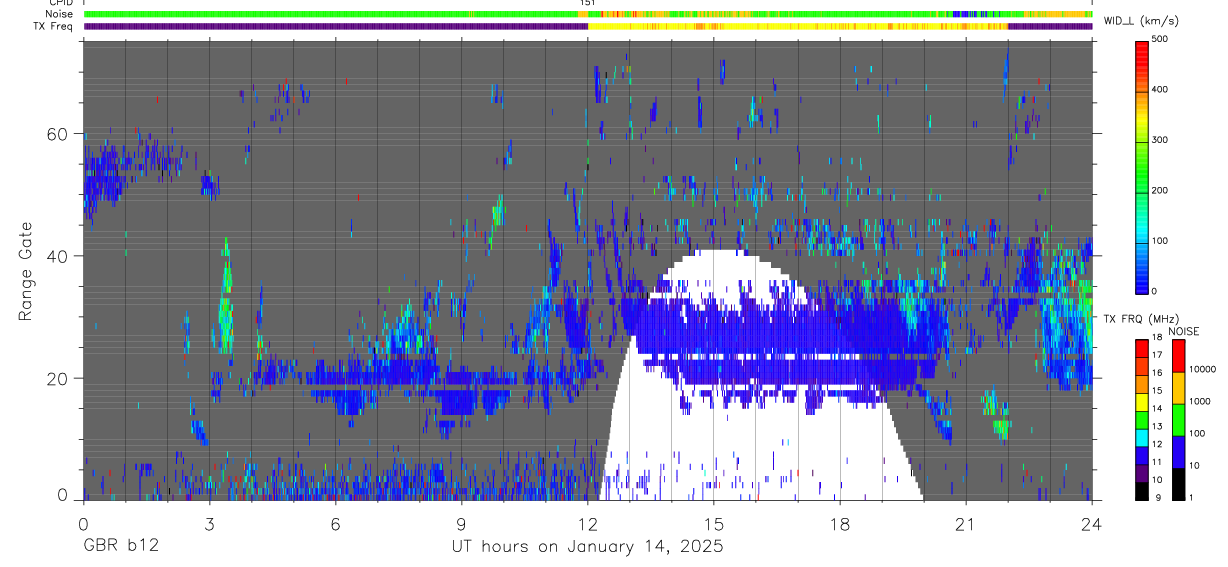Click the 9 hour tick on the time axis
1228x567 pixels.
tap(461, 523)
